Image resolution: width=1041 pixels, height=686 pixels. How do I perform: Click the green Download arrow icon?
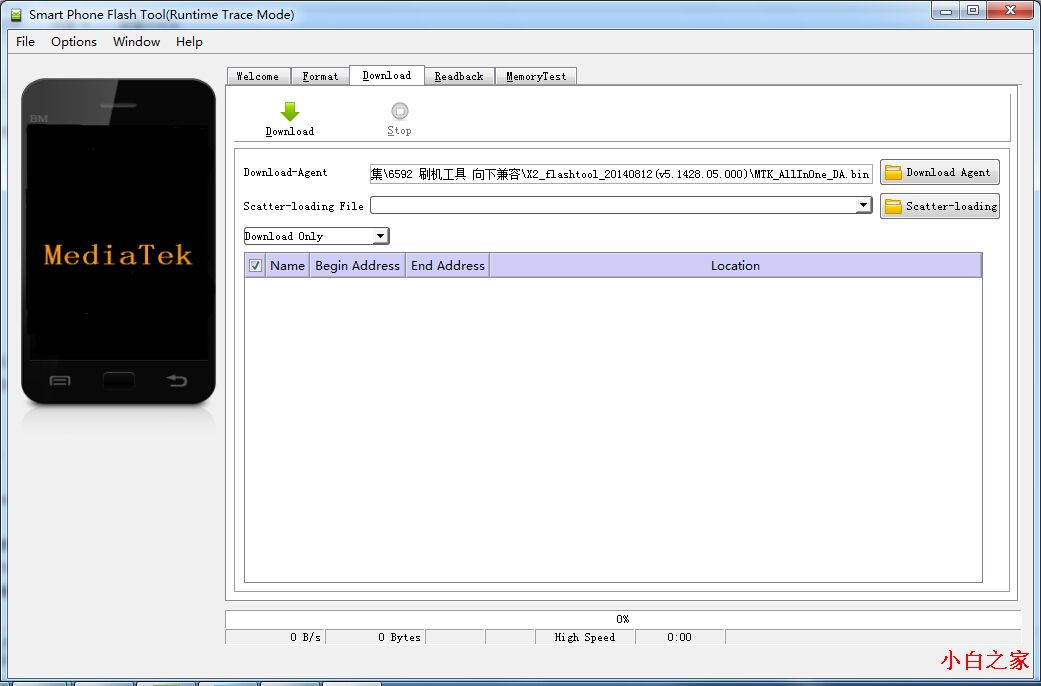(289, 112)
